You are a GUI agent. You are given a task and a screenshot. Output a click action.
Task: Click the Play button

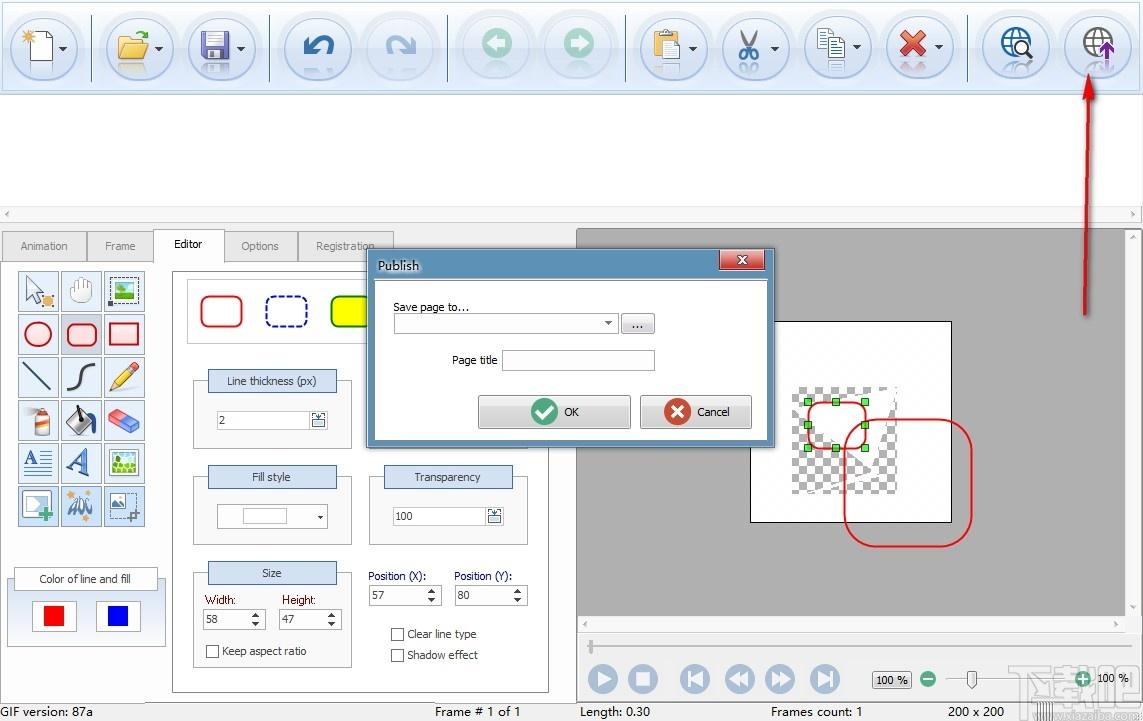pyautogui.click(x=603, y=679)
